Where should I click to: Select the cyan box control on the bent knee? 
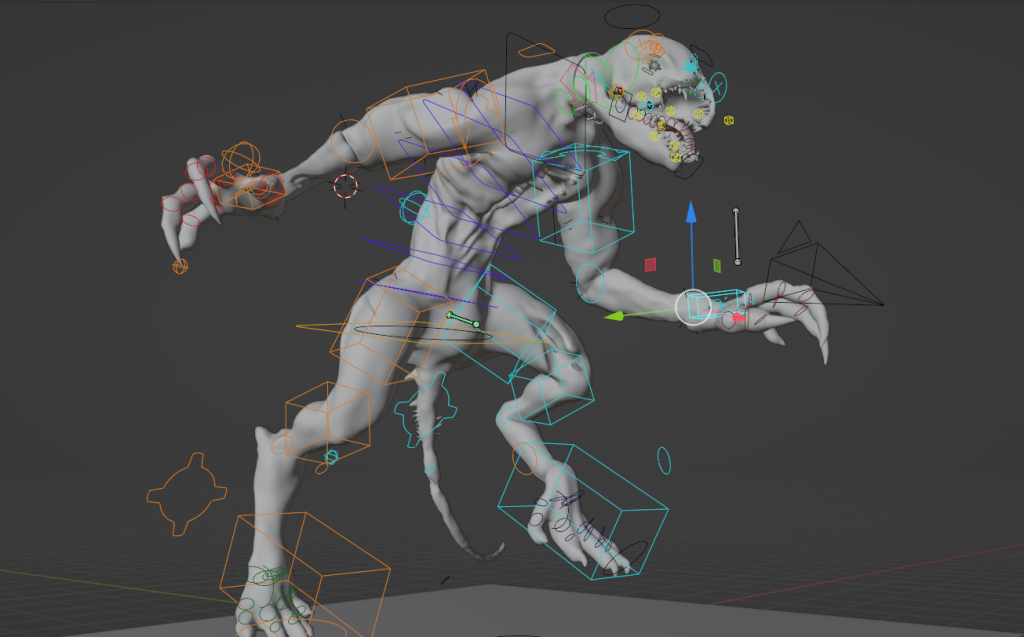[551, 387]
